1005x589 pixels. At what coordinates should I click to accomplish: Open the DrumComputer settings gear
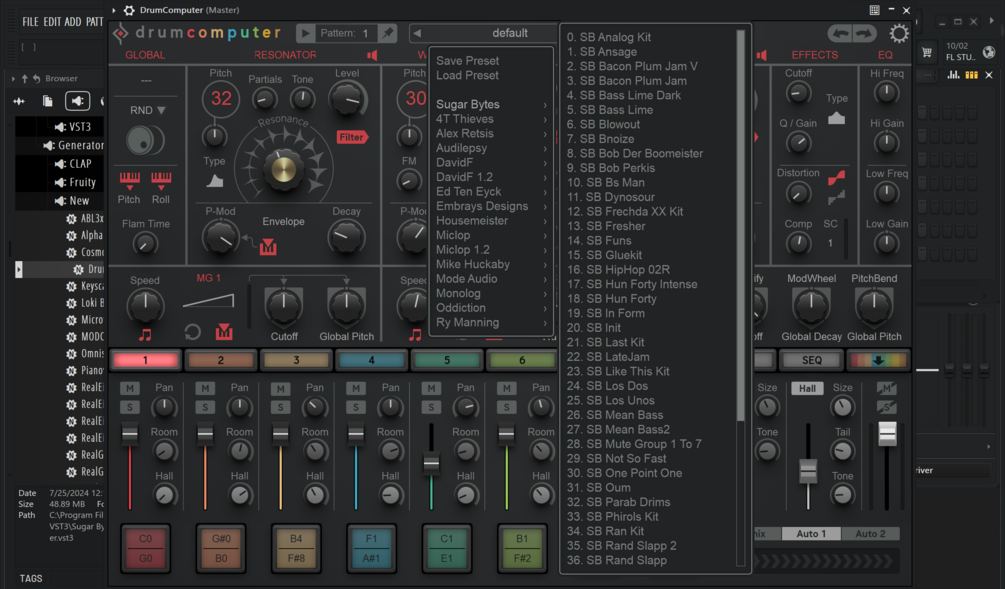(x=899, y=33)
